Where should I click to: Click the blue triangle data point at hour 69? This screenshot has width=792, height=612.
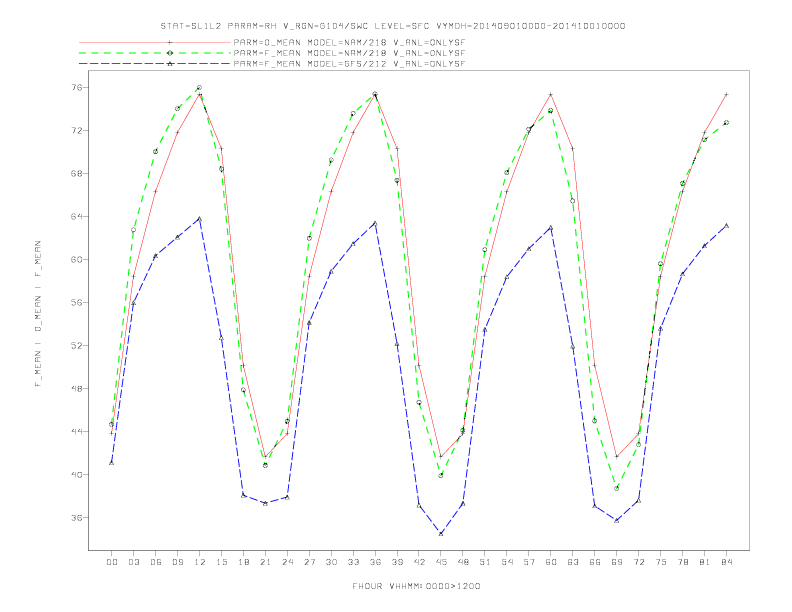click(617, 520)
